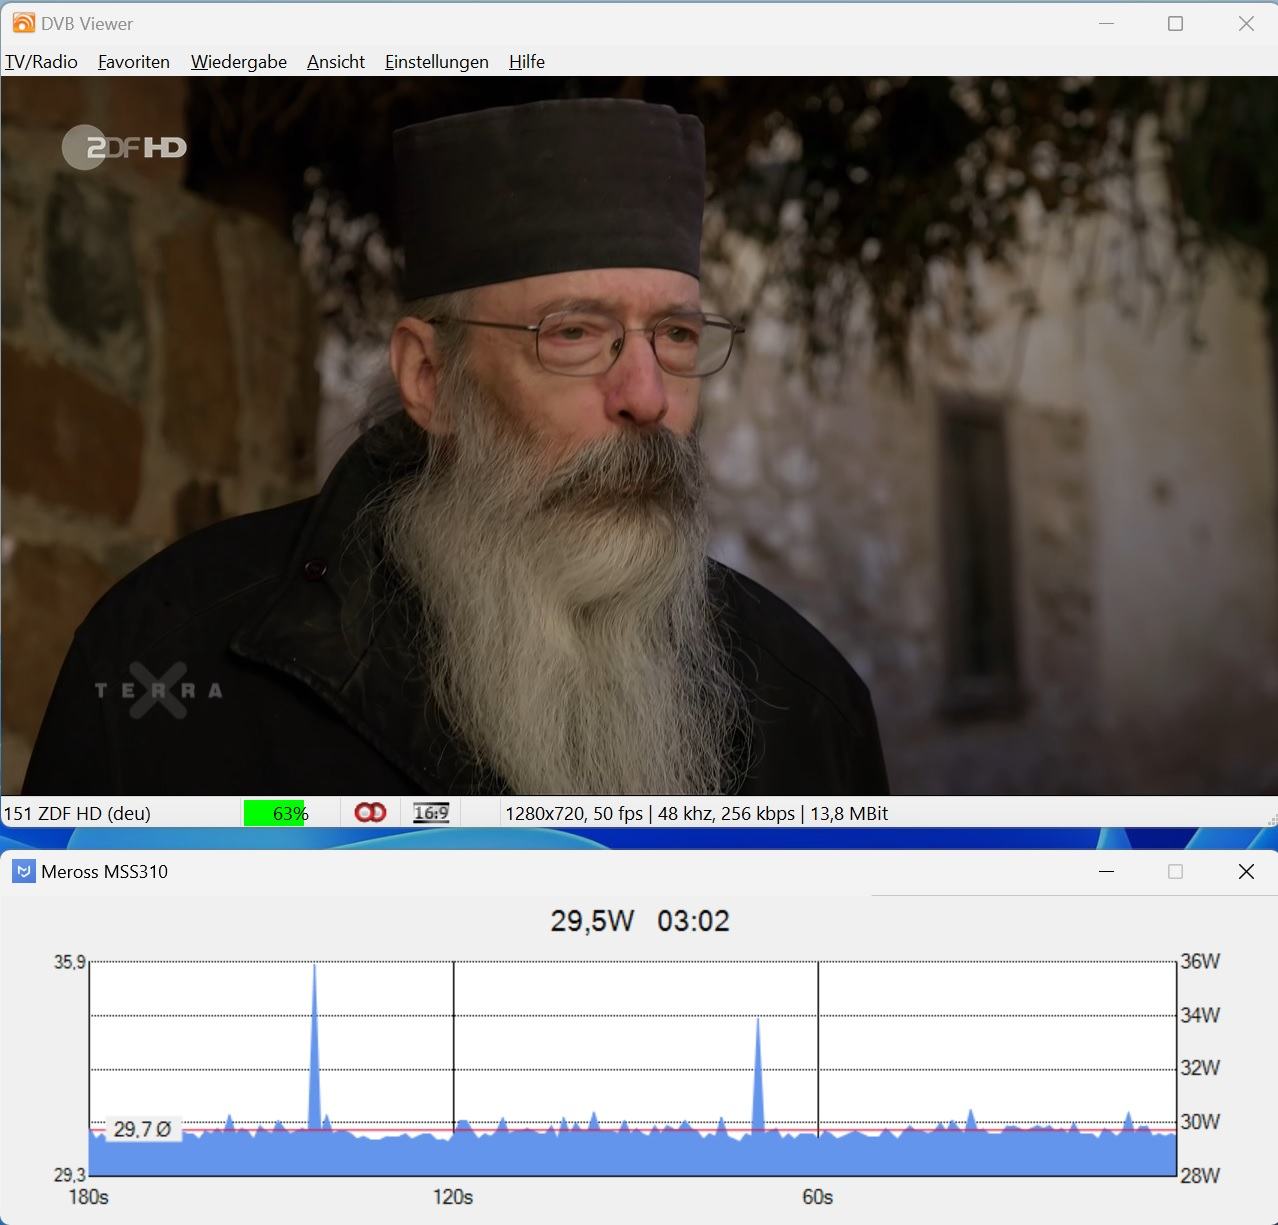The height and width of the screenshot is (1225, 1278).
Task: Click the ZDF HD logo in video
Action: 124,147
